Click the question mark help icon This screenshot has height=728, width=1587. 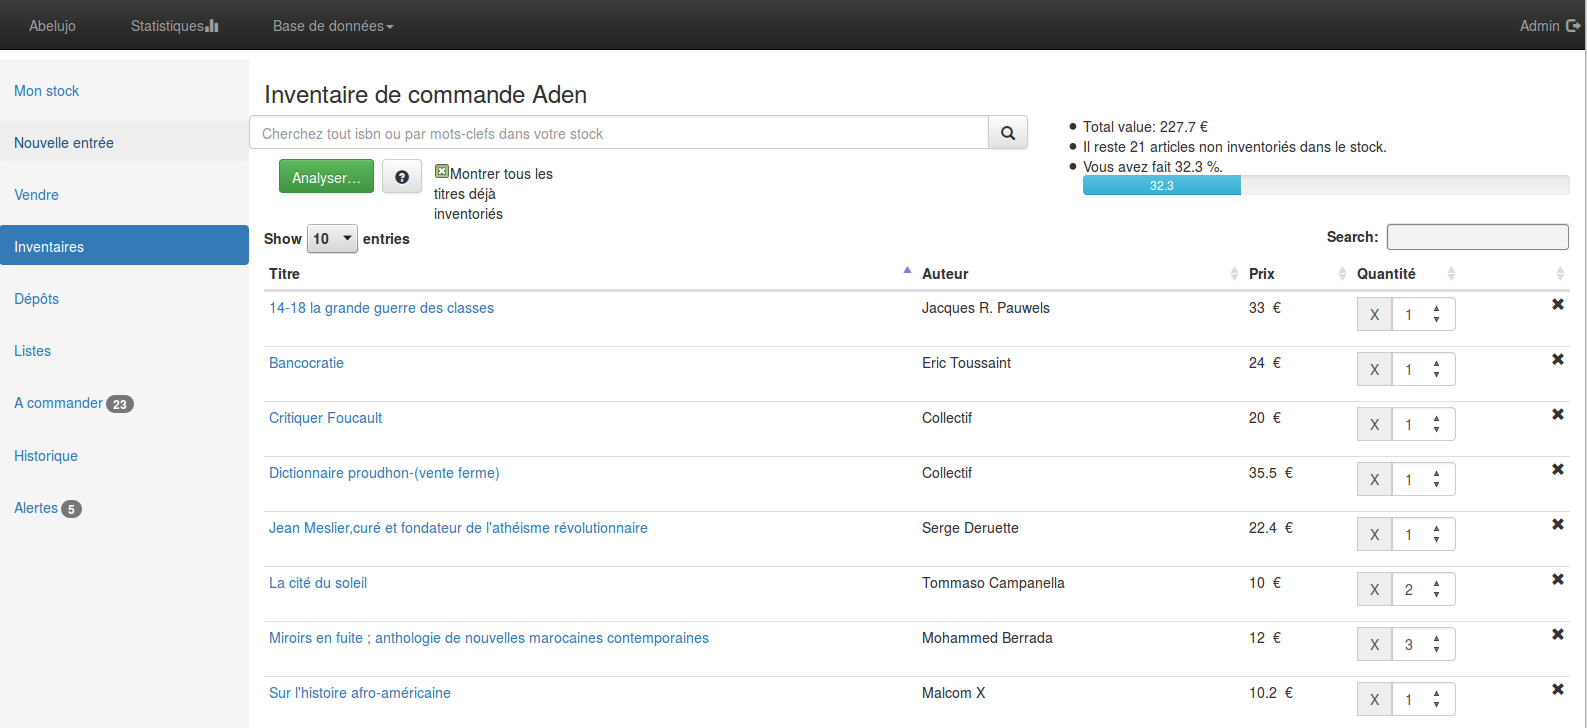pos(402,177)
